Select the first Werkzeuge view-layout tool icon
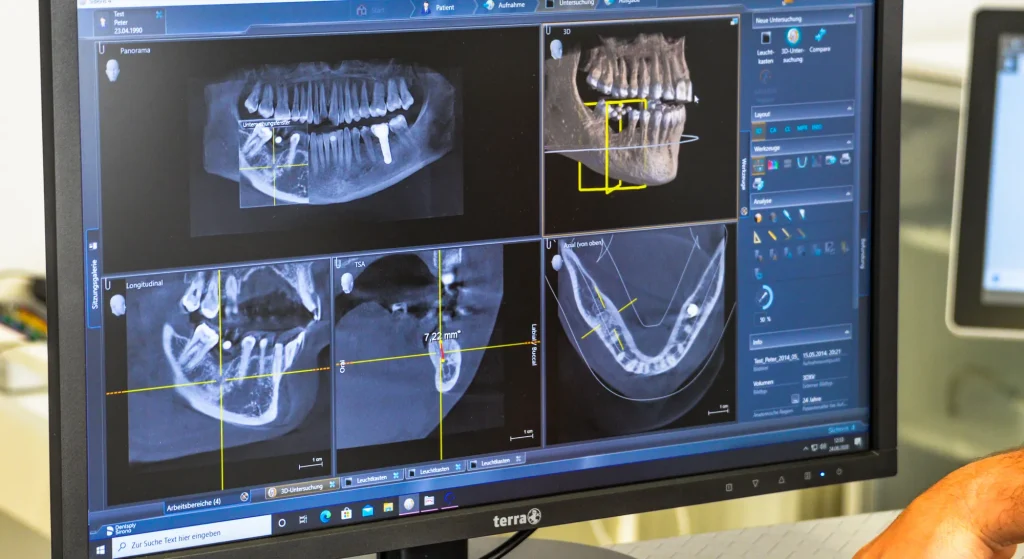The image size is (1024, 559). pos(759,165)
